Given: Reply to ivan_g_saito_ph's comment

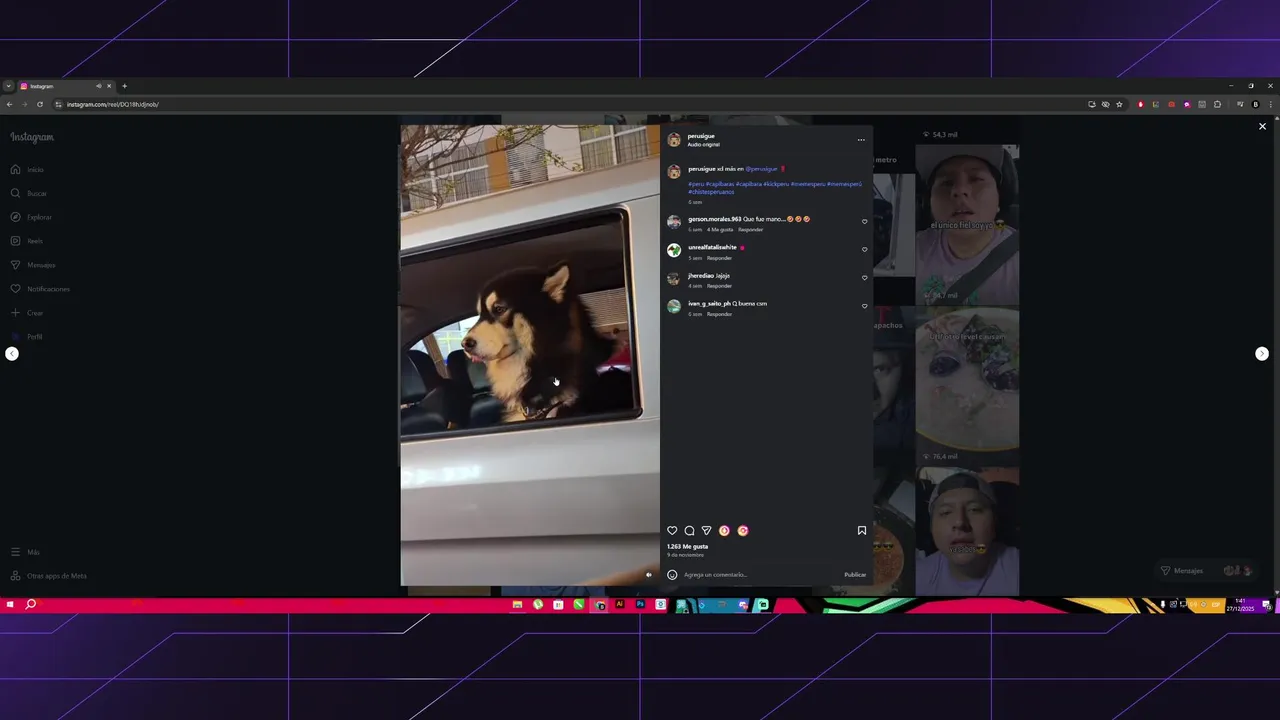Looking at the screenshot, I should (719, 314).
